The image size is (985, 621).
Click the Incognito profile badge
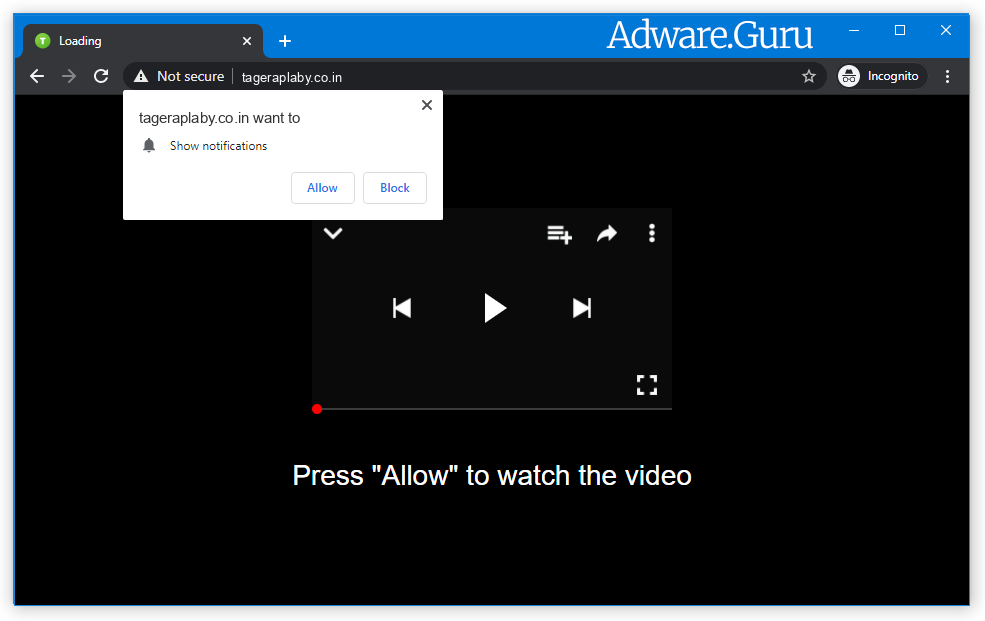pyautogui.click(x=880, y=75)
